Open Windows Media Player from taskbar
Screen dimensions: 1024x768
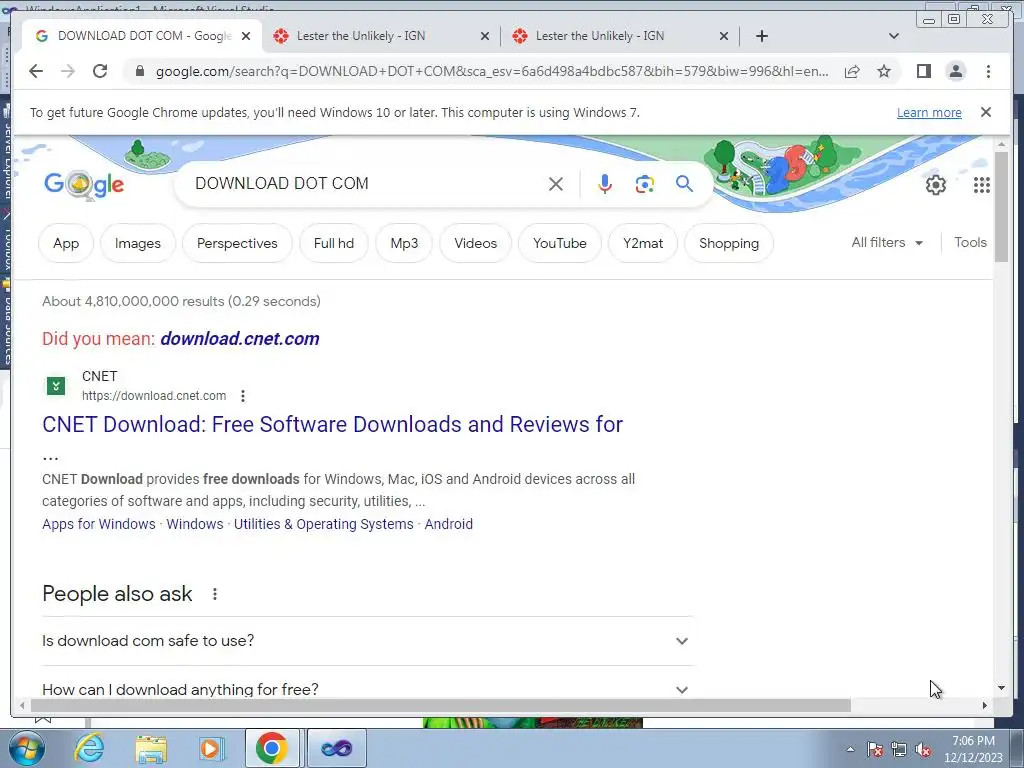[x=210, y=748]
